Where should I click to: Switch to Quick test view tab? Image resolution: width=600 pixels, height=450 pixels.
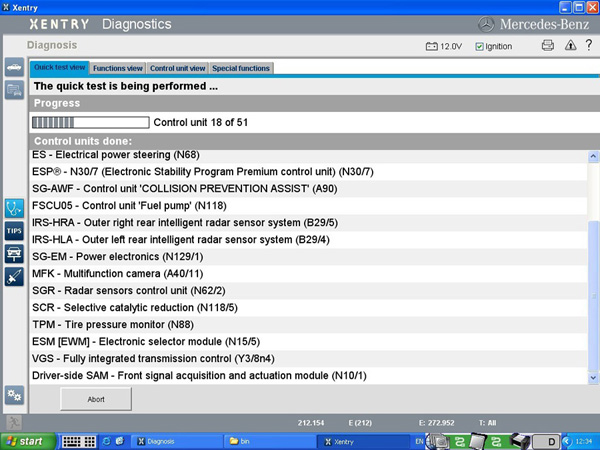pyautogui.click(x=59, y=67)
